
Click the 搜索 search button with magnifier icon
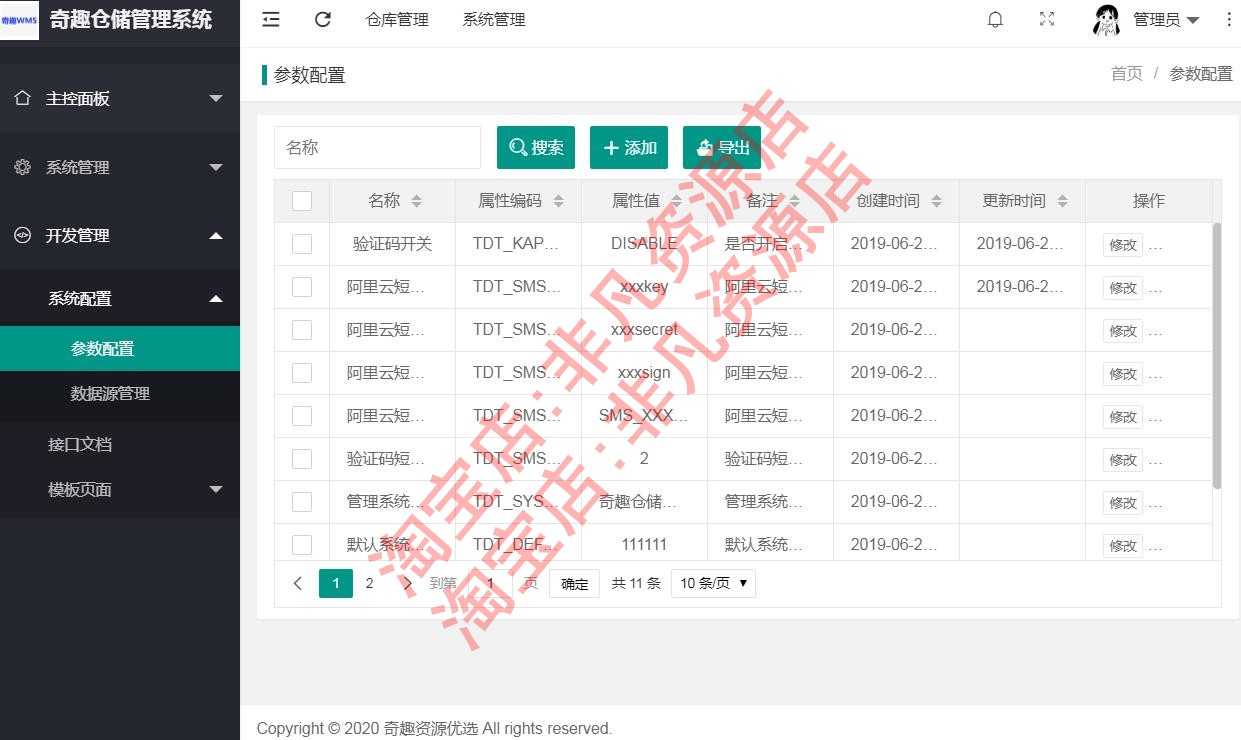pos(535,147)
